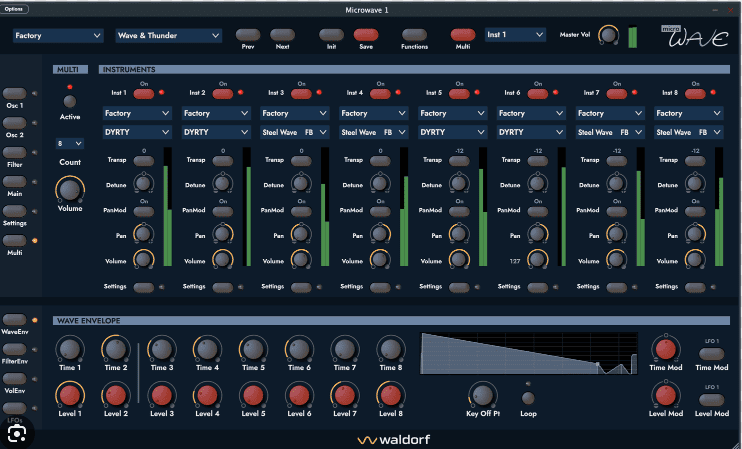Open the Osc 1 section button
The height and width of the screenshot is (449, 742).
click(15, 93)
